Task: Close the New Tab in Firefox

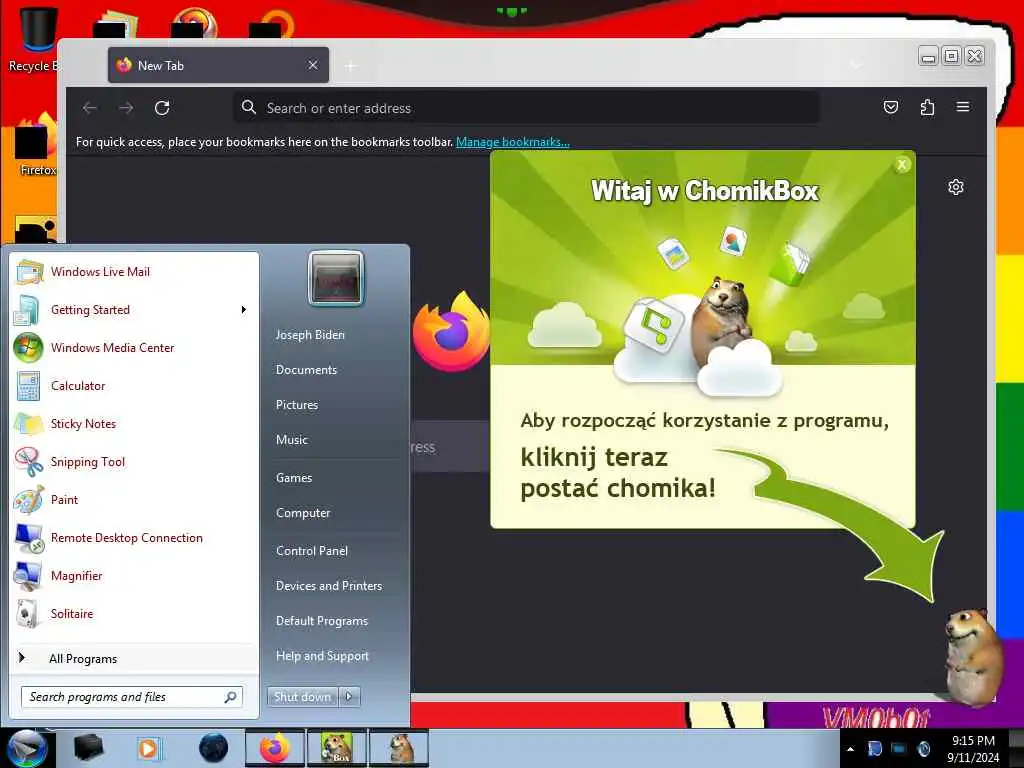Action: click(x=313, y=65)
